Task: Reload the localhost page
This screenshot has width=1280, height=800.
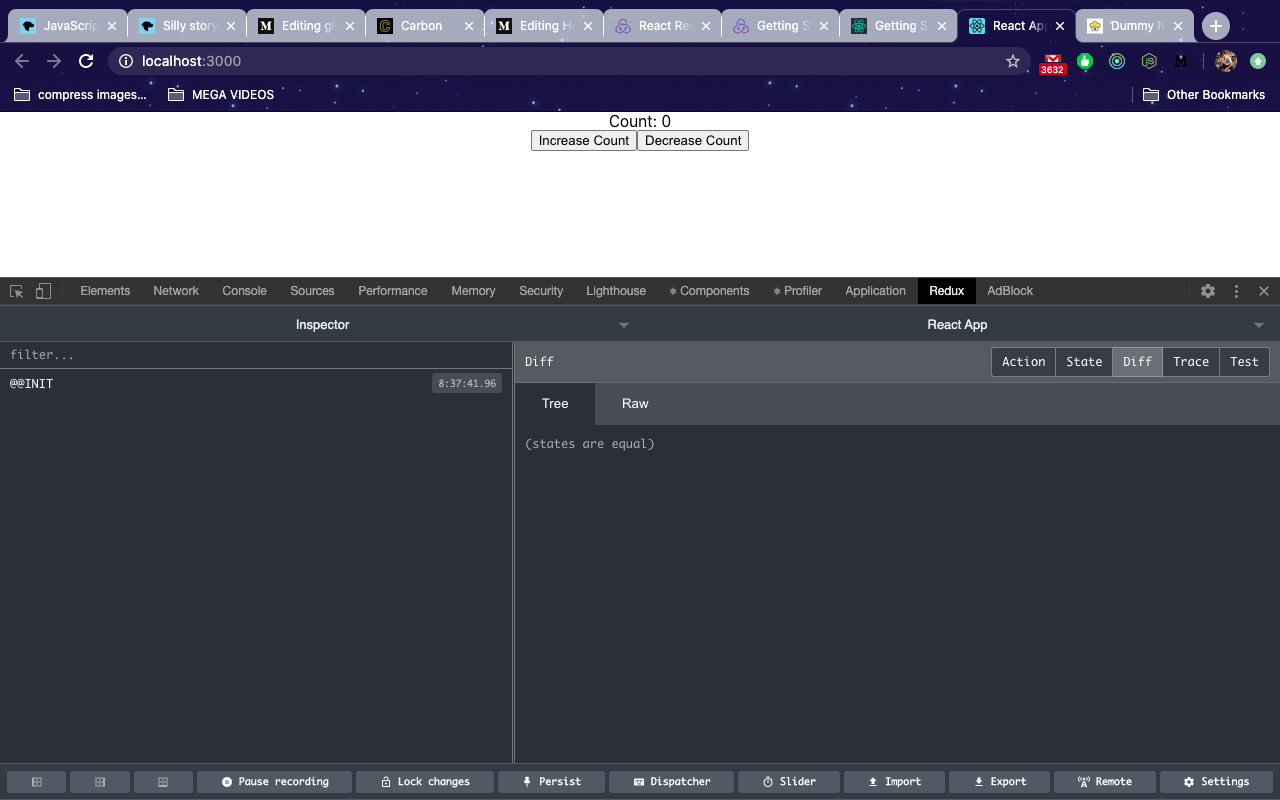Action: pyautogui.click(x=86, y=61)
